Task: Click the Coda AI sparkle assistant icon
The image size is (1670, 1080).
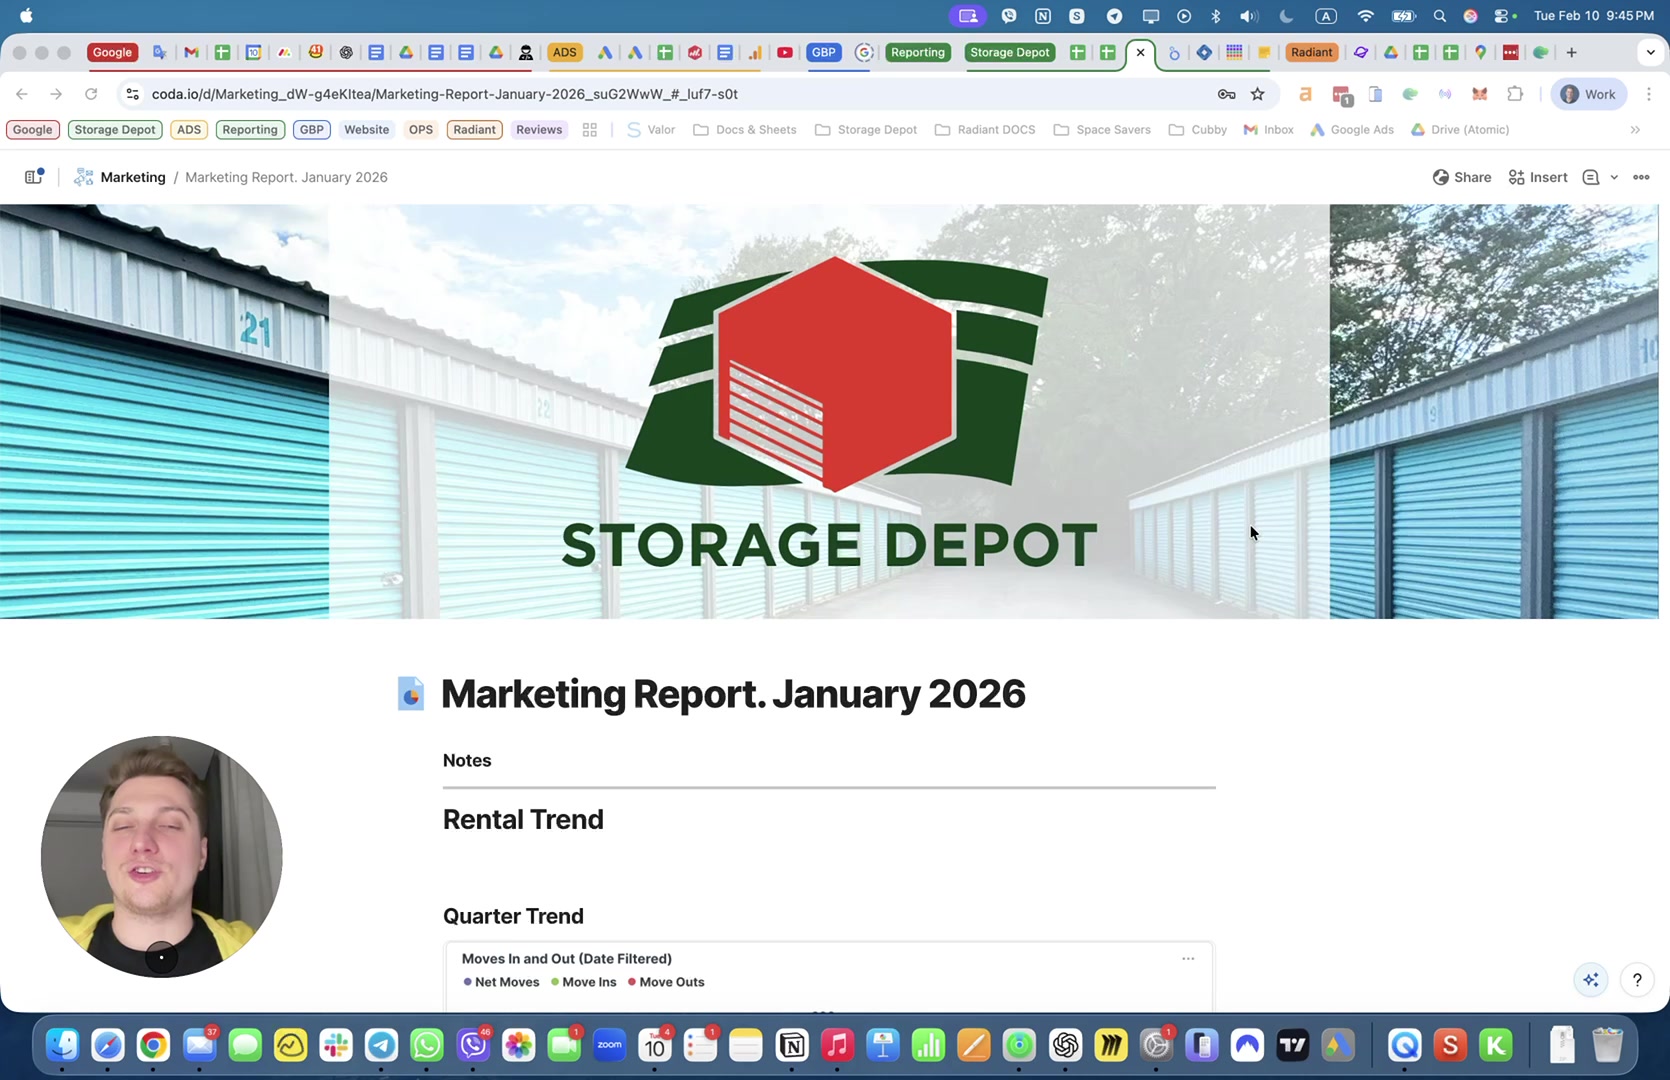Action: coord(1590,980)
